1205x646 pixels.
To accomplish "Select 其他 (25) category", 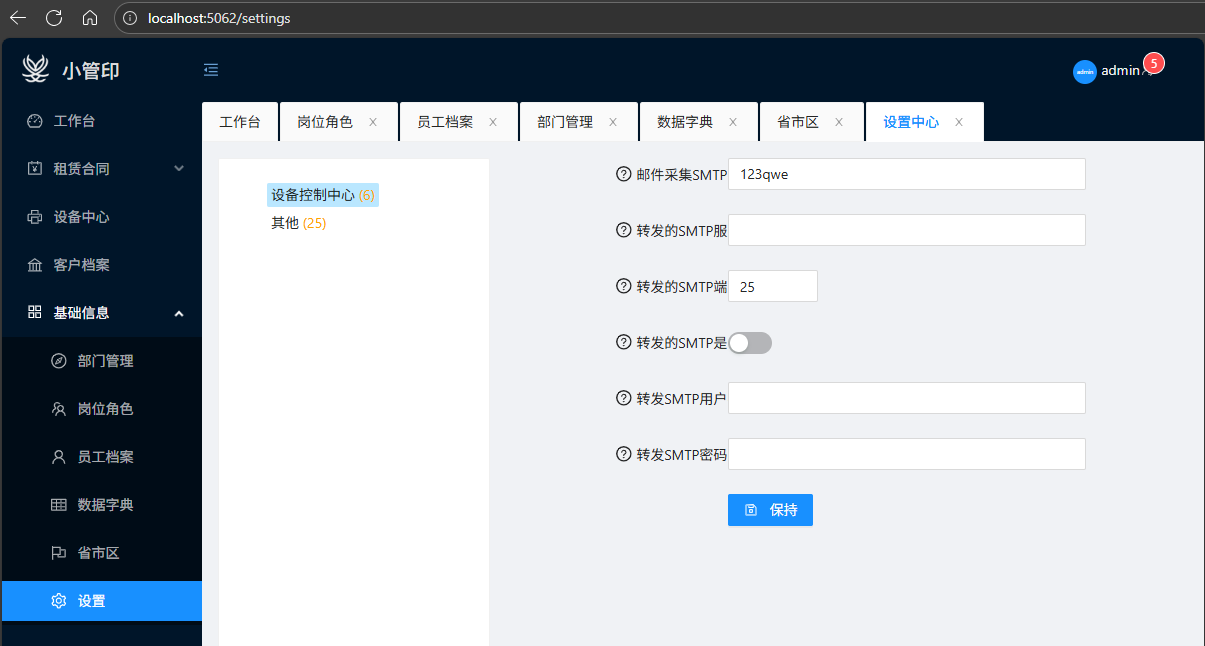I will click(299, 223).
